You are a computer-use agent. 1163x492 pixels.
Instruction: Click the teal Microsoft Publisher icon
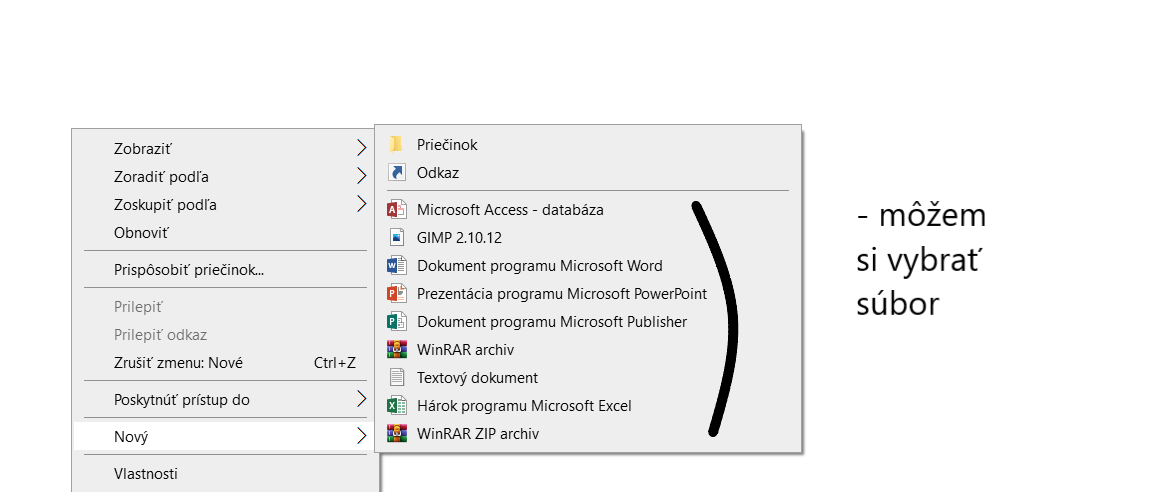tap(397, 322)
